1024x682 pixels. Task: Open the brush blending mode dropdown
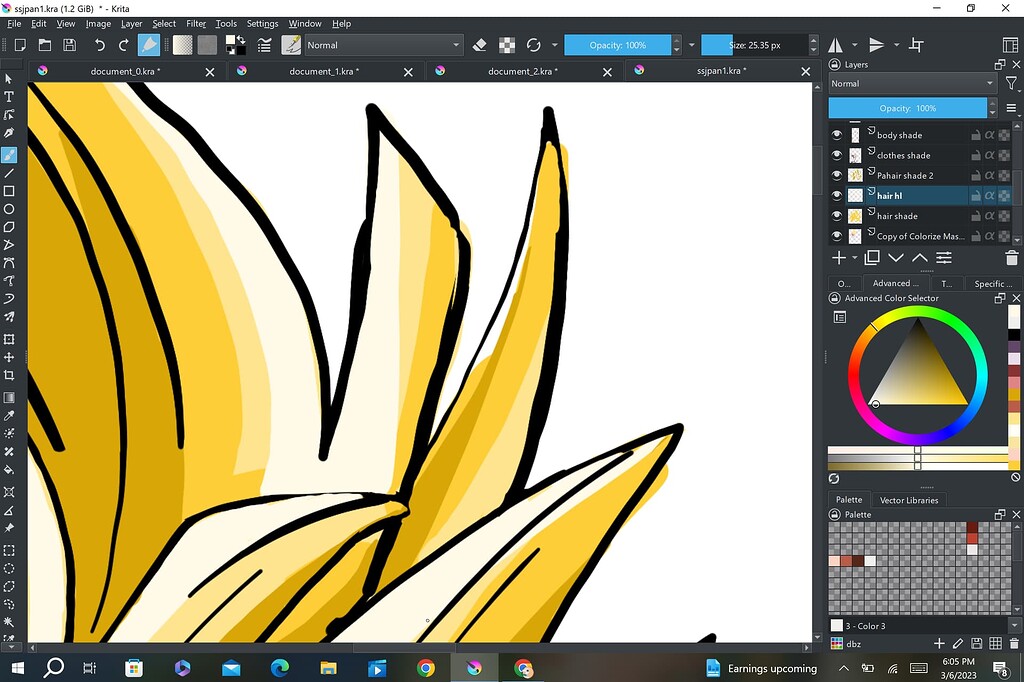coord(383,45)
